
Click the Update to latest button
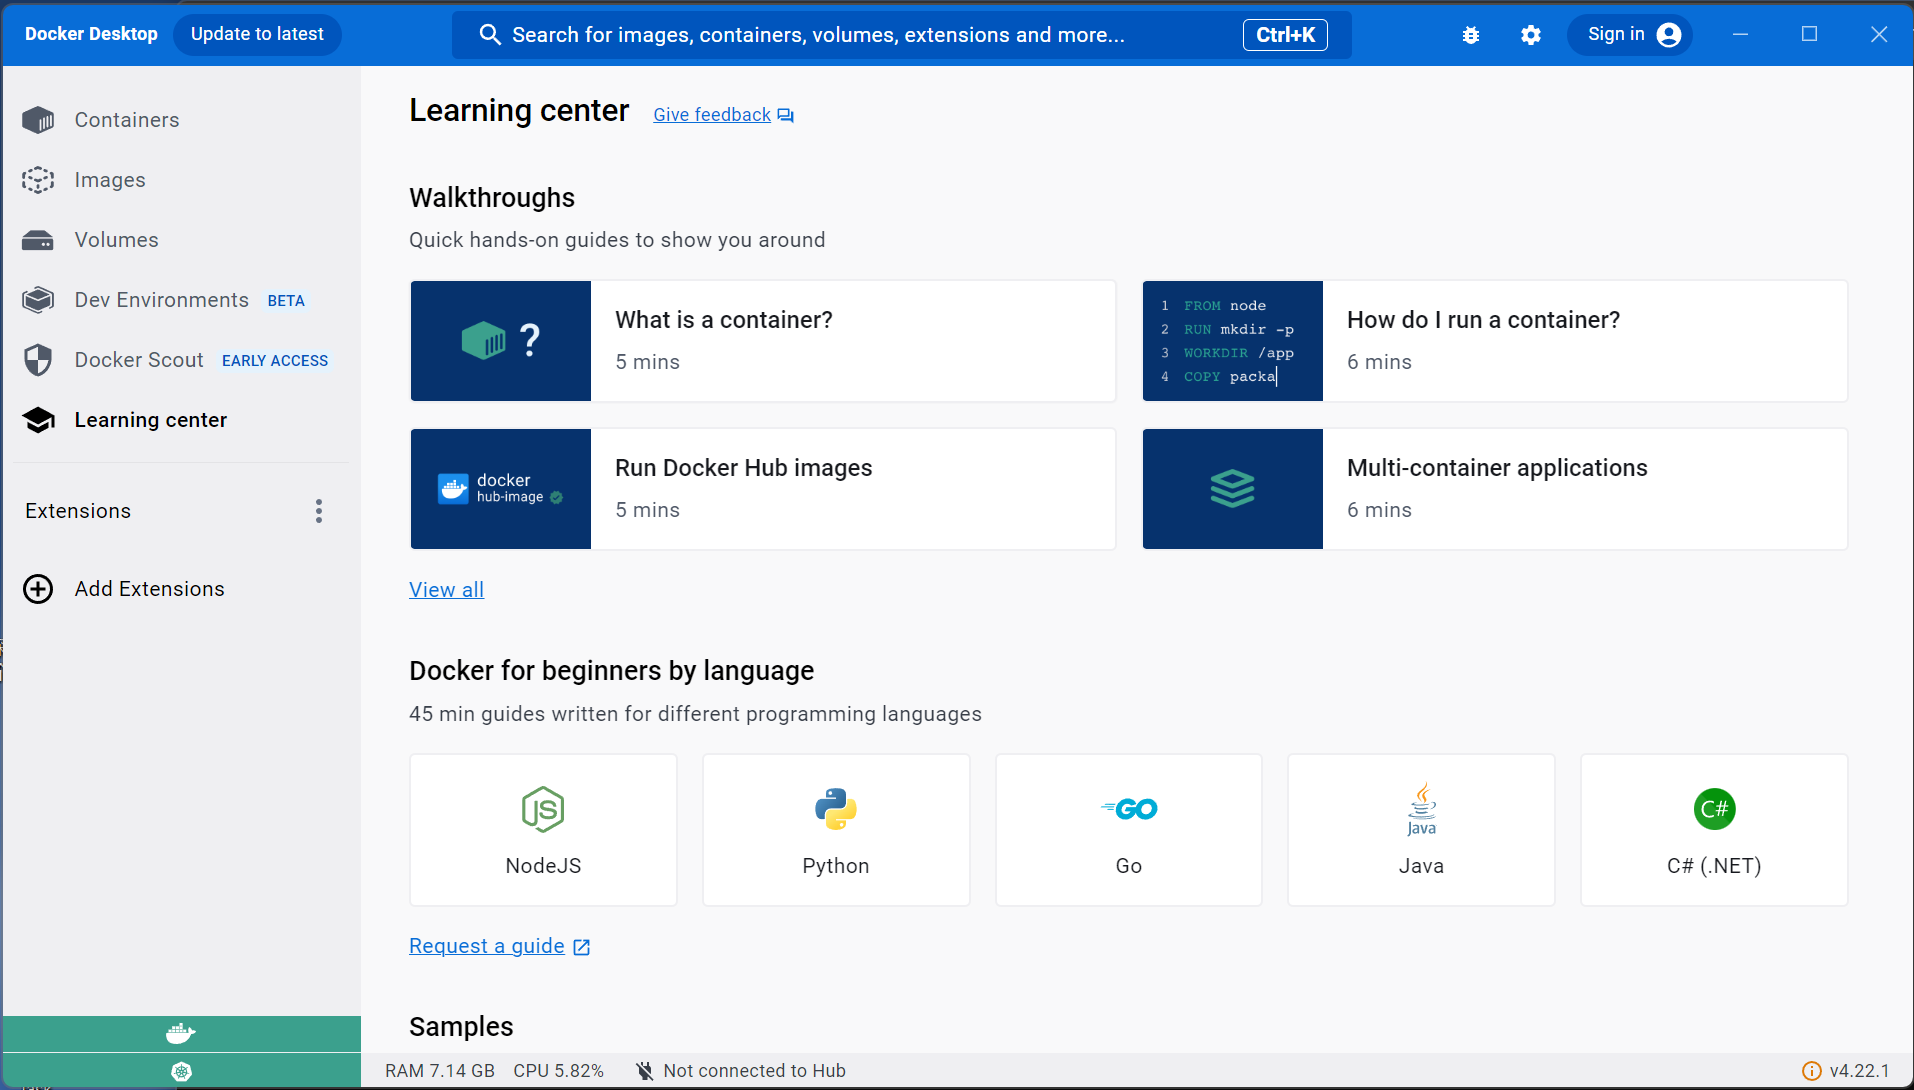257,34
